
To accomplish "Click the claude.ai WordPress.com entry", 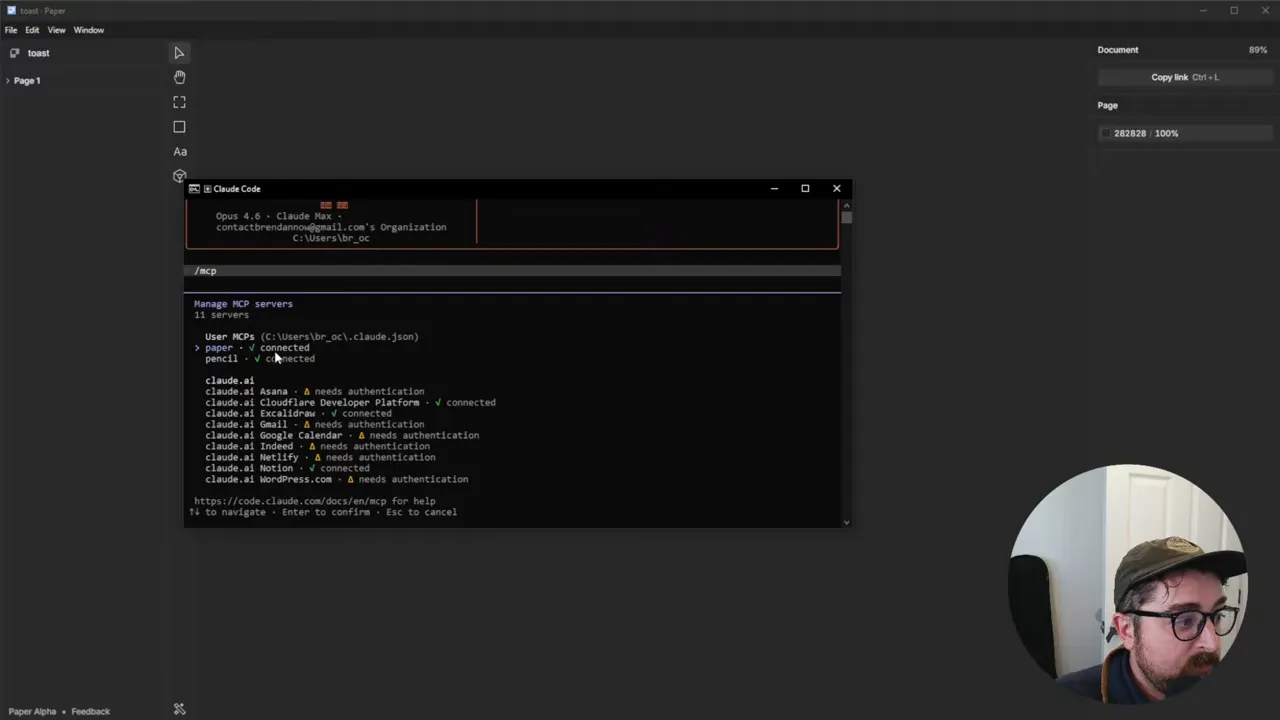I will (337, 479).
